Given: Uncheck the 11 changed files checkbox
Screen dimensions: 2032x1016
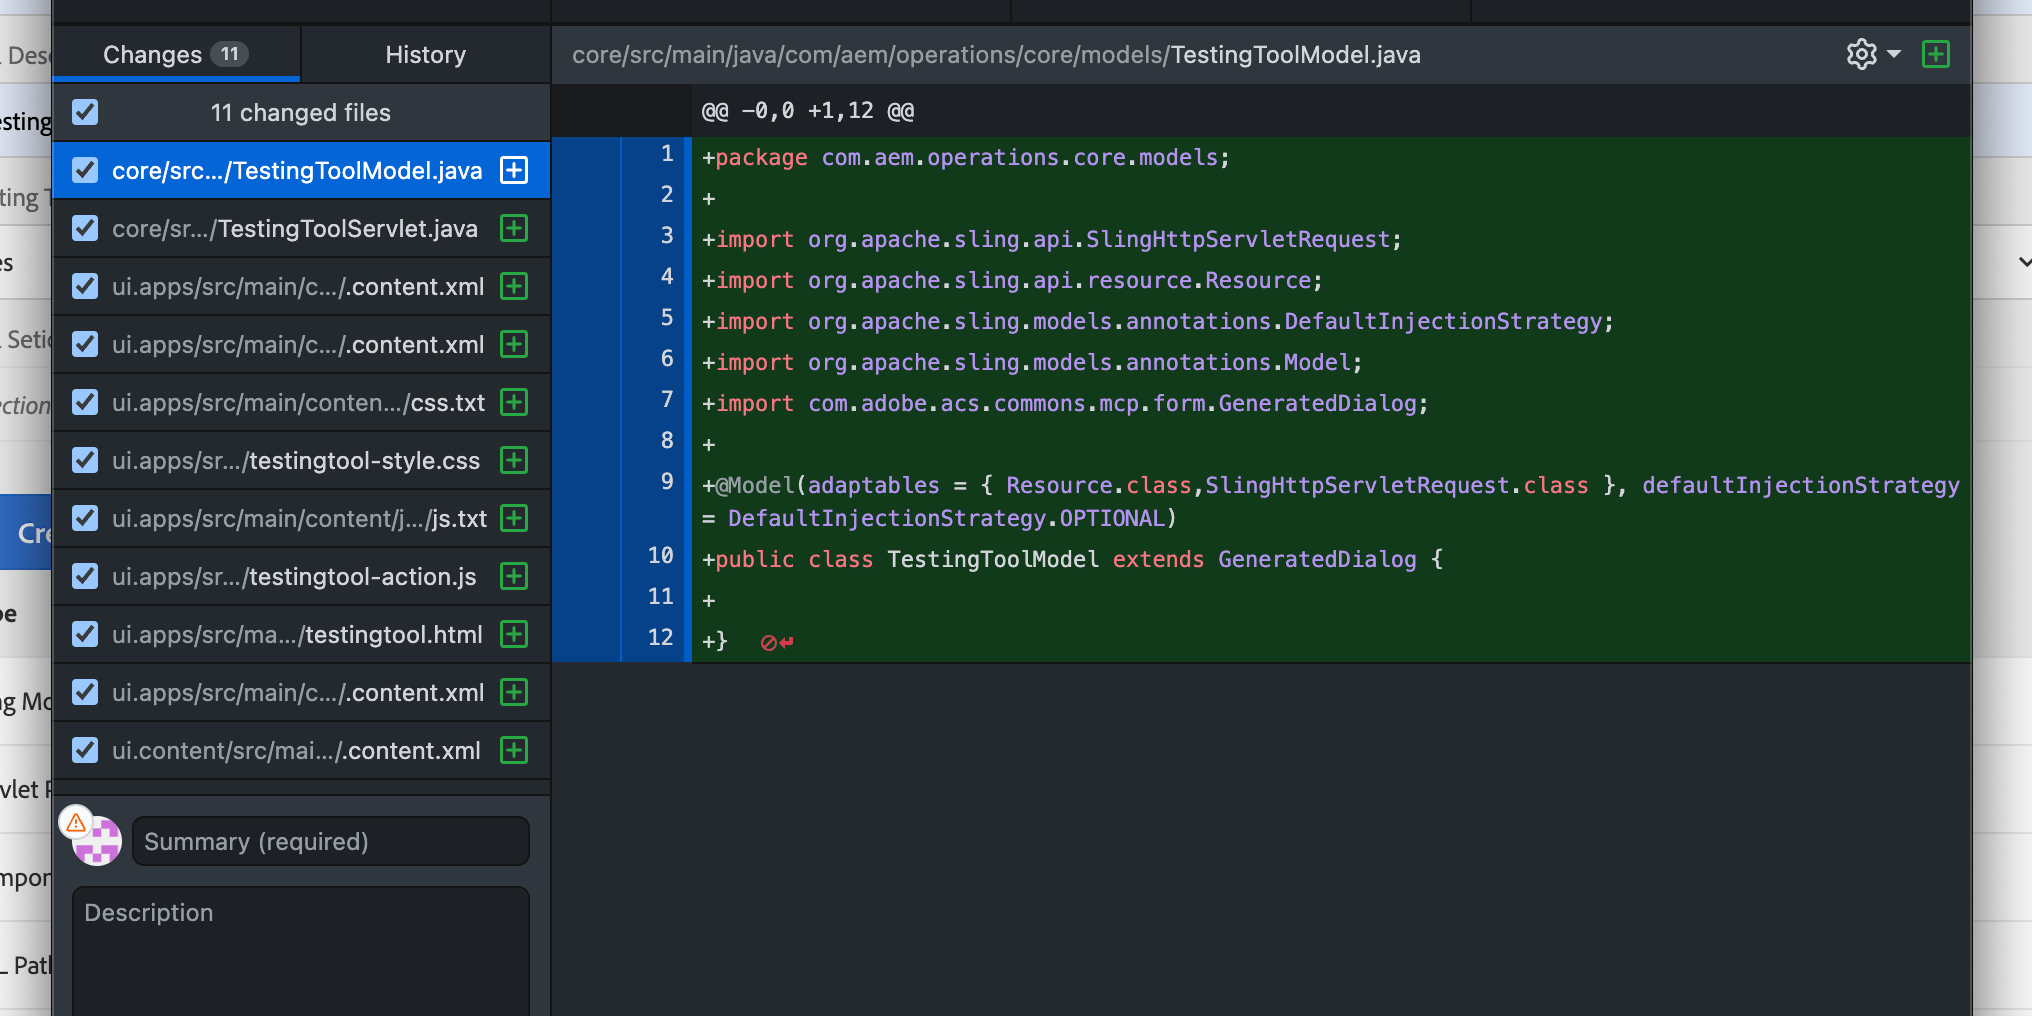Looking at the screenshot, I should point(84,112).
